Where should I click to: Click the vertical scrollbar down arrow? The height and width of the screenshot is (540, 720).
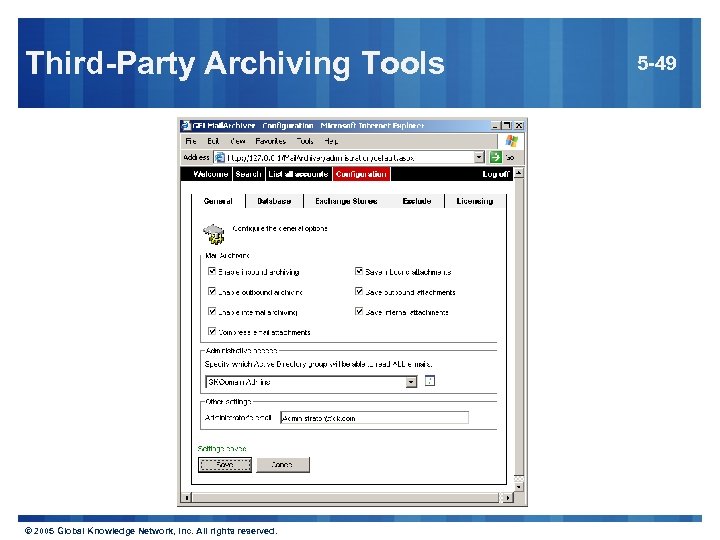click(x=519, y=487)
